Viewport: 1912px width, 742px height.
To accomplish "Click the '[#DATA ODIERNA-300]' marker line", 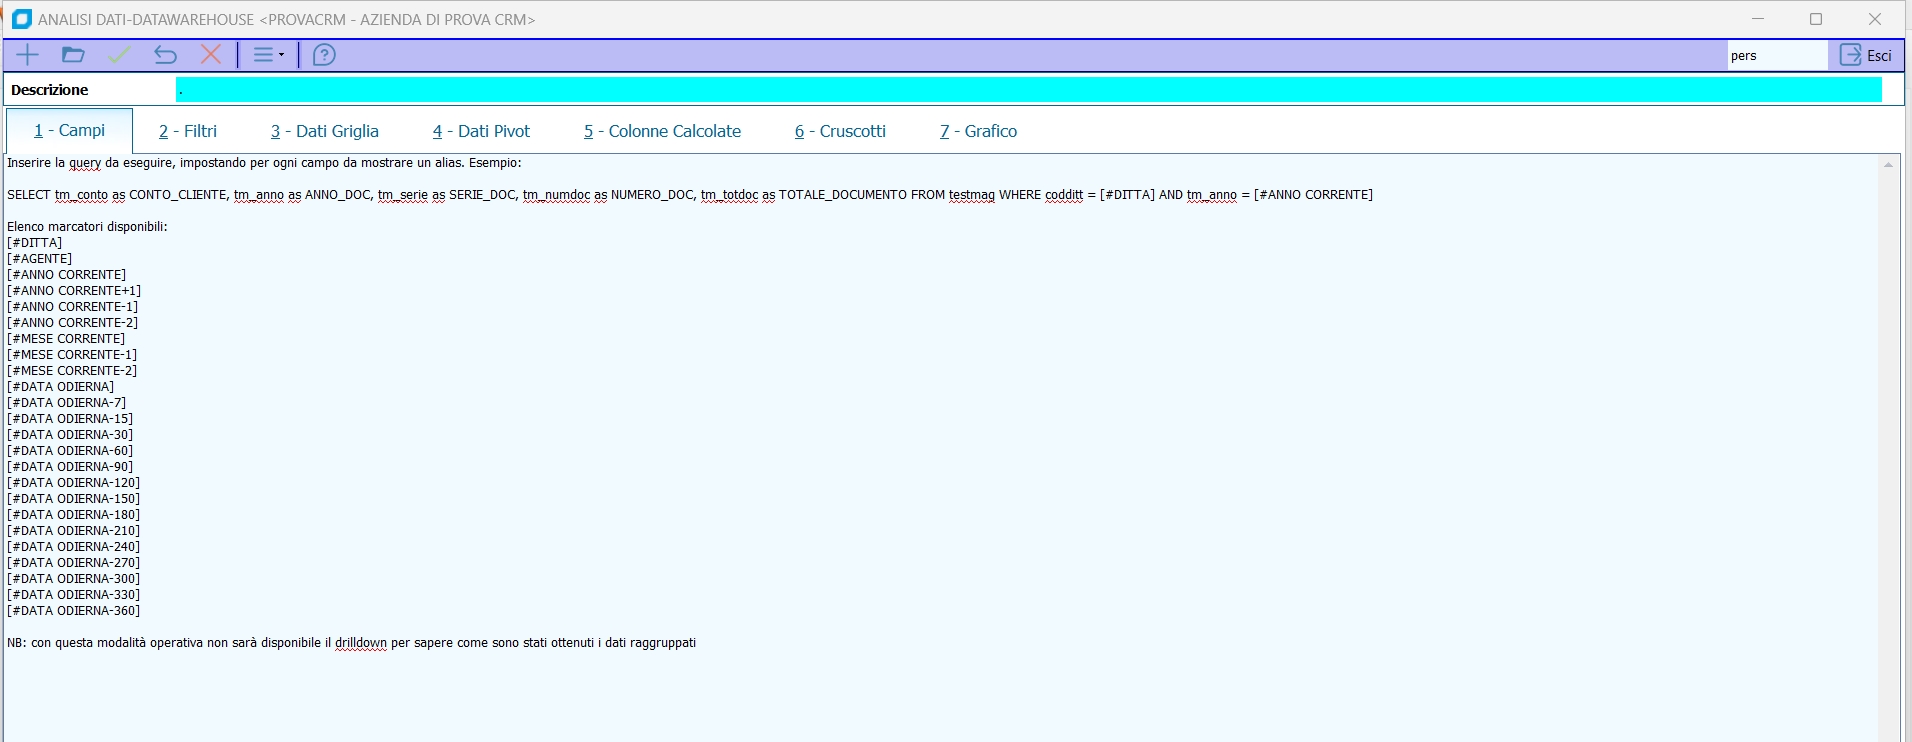I will 74,579.
